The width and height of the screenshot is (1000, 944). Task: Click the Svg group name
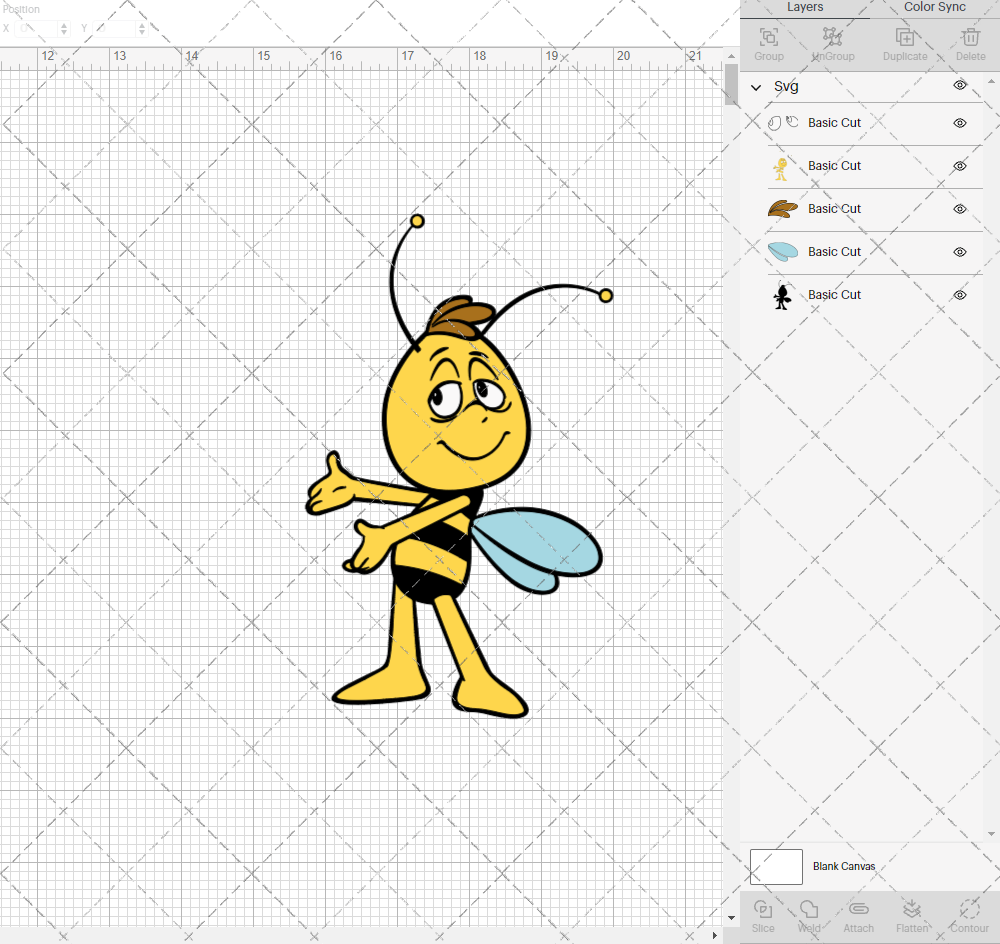coord(786,87)
